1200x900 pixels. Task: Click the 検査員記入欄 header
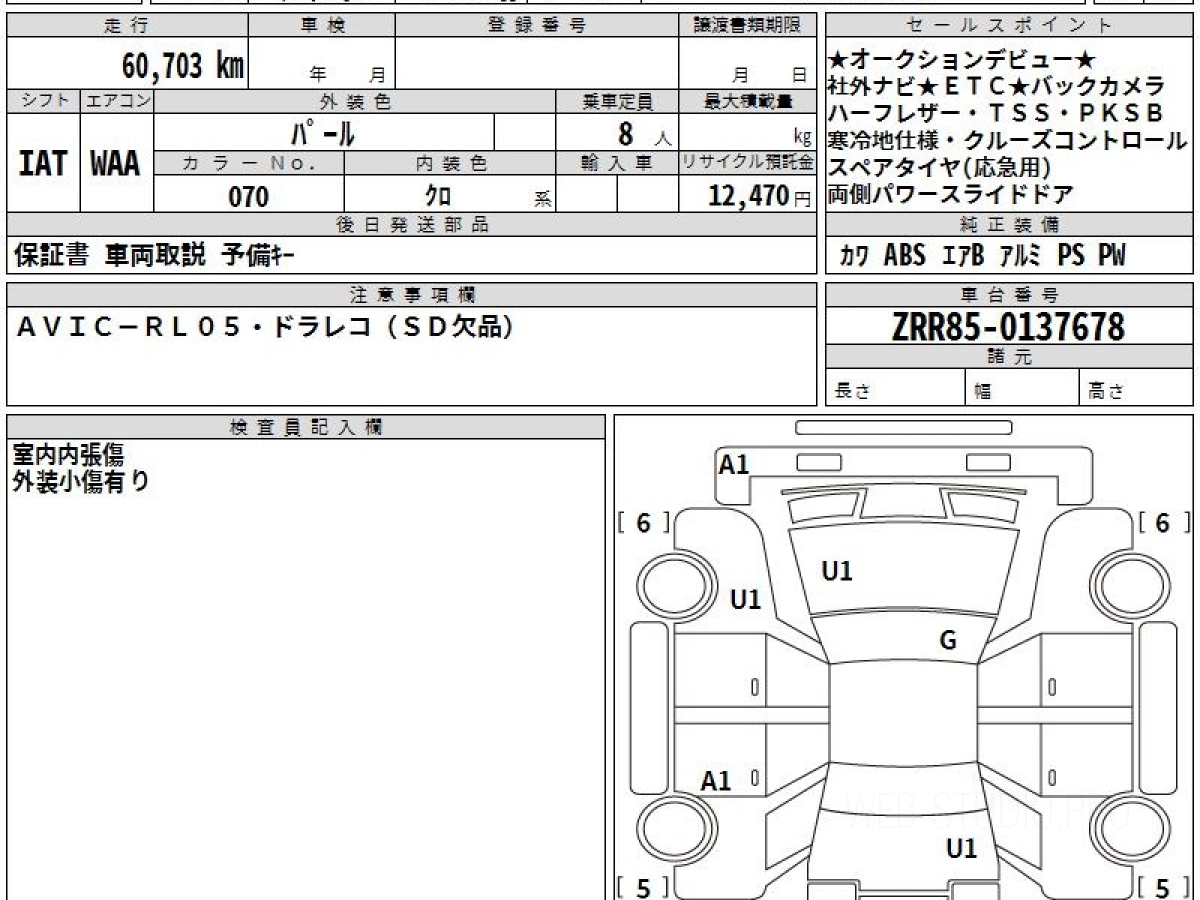pyautogui.click(x=306, y=427)
